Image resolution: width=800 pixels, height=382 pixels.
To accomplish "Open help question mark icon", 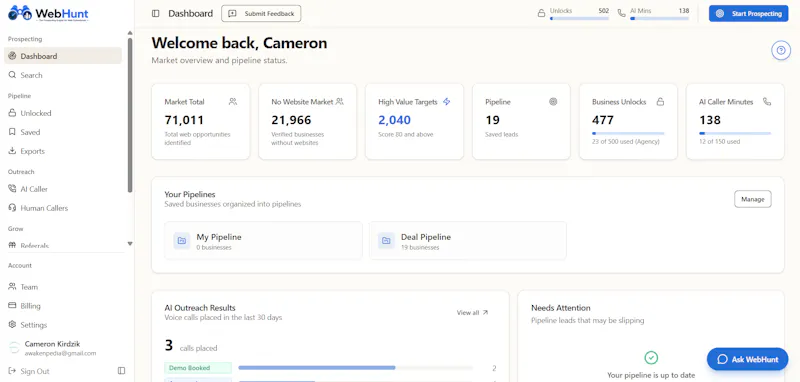I will [x=781, y=50].
